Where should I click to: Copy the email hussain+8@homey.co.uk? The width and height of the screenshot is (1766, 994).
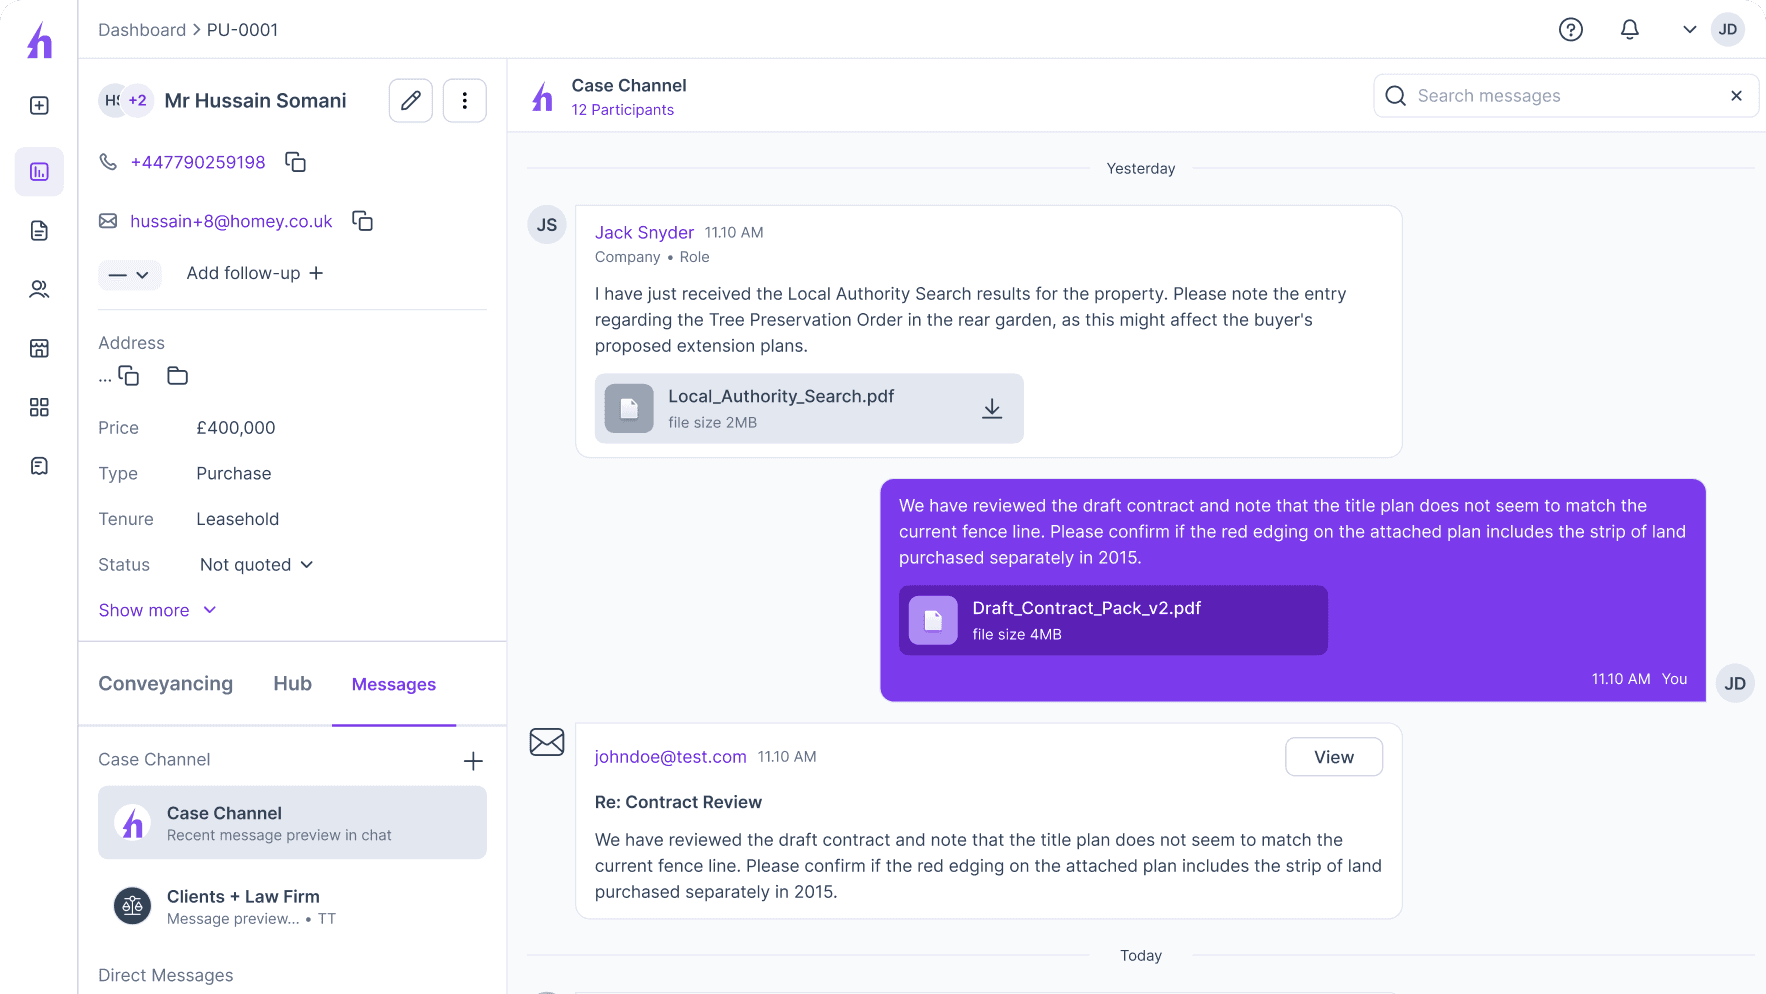[x=362, y=221]
